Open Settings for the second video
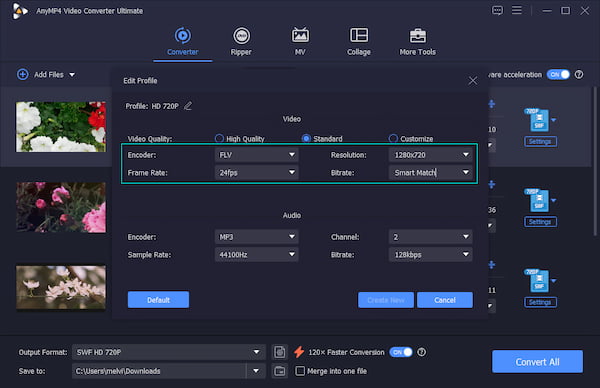The height and width of the screenshot is (388, 600). click(540, 222)
